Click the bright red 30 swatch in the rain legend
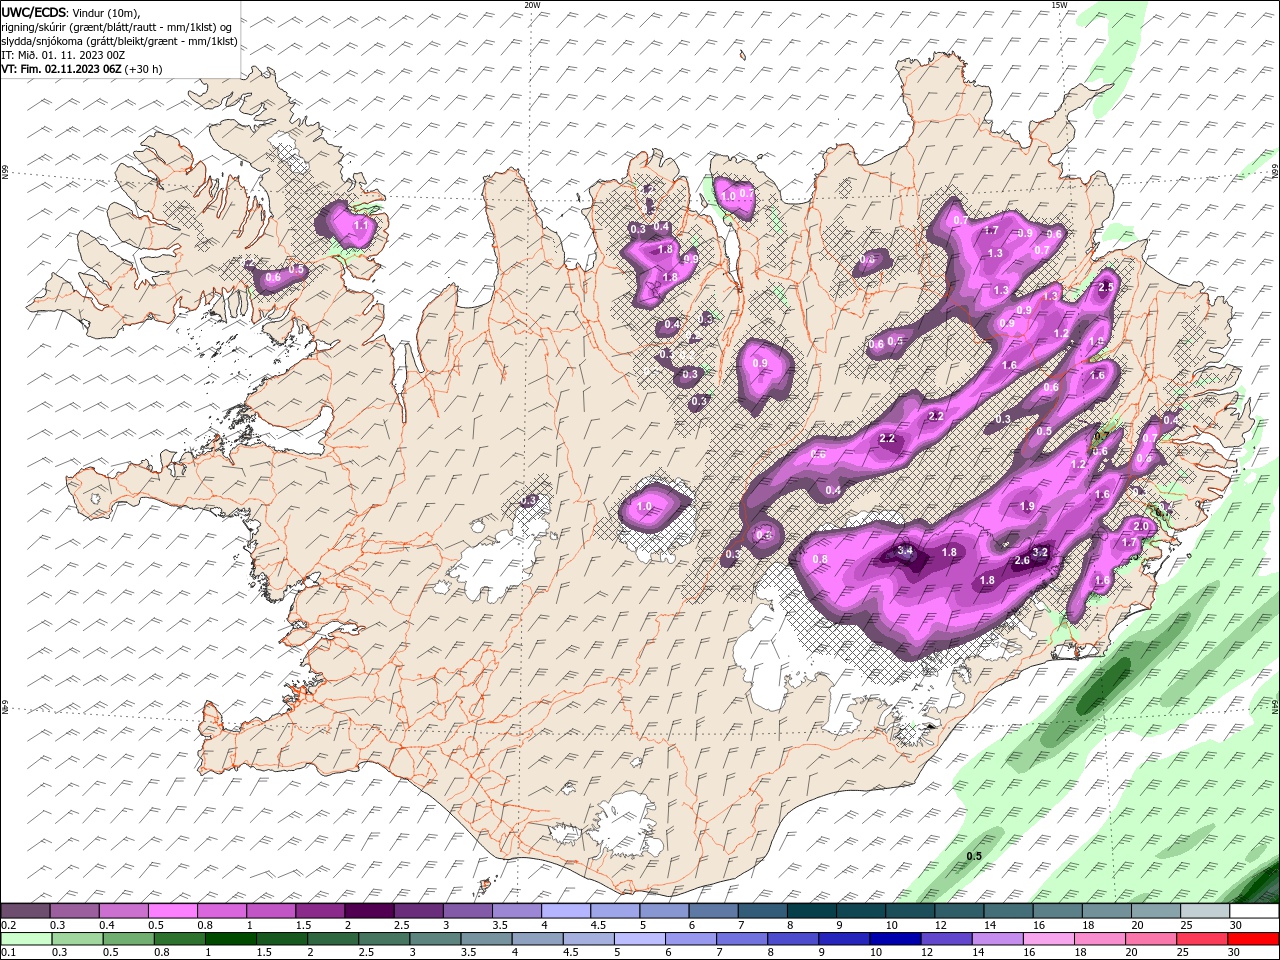1280x960 pixels. [1254, 939]
